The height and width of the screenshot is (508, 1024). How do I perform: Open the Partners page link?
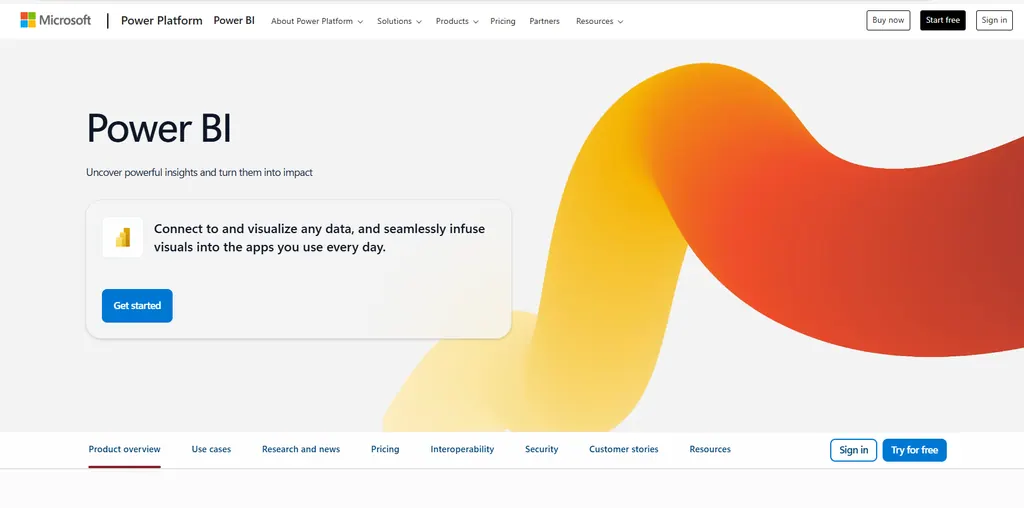click(x=545, y=21)
